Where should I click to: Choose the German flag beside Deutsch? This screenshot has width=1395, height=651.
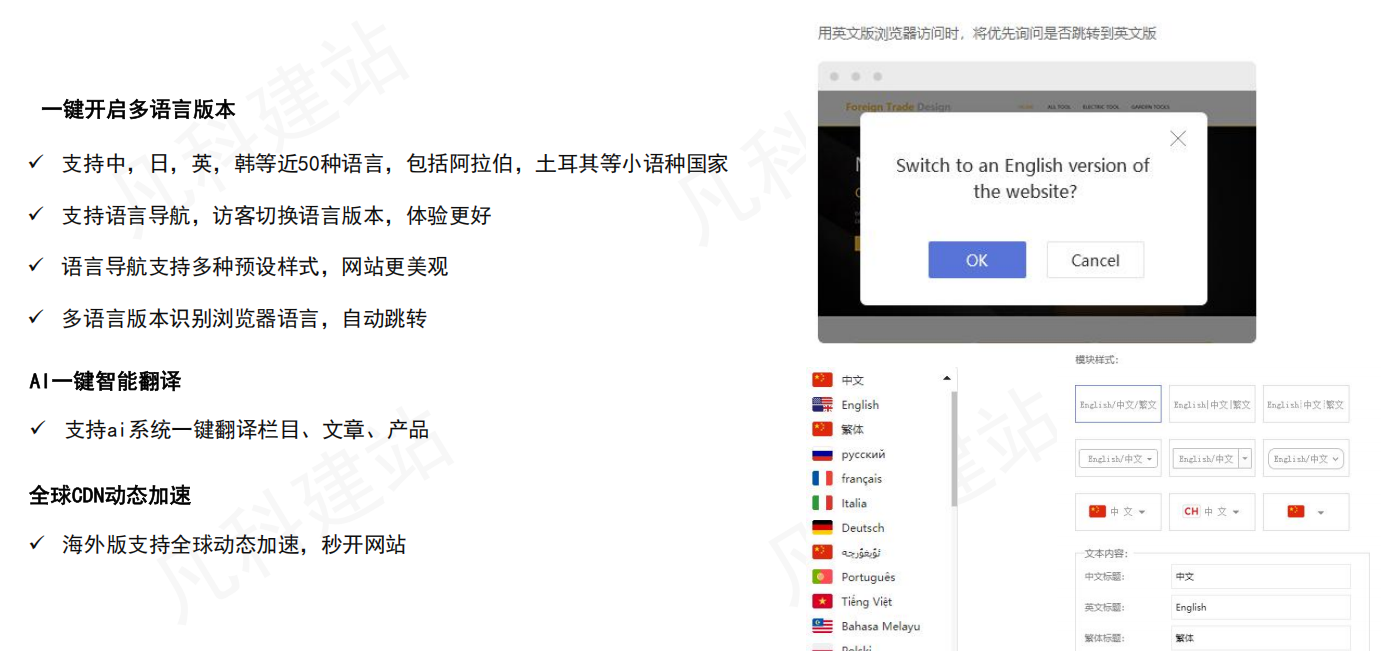822,528
